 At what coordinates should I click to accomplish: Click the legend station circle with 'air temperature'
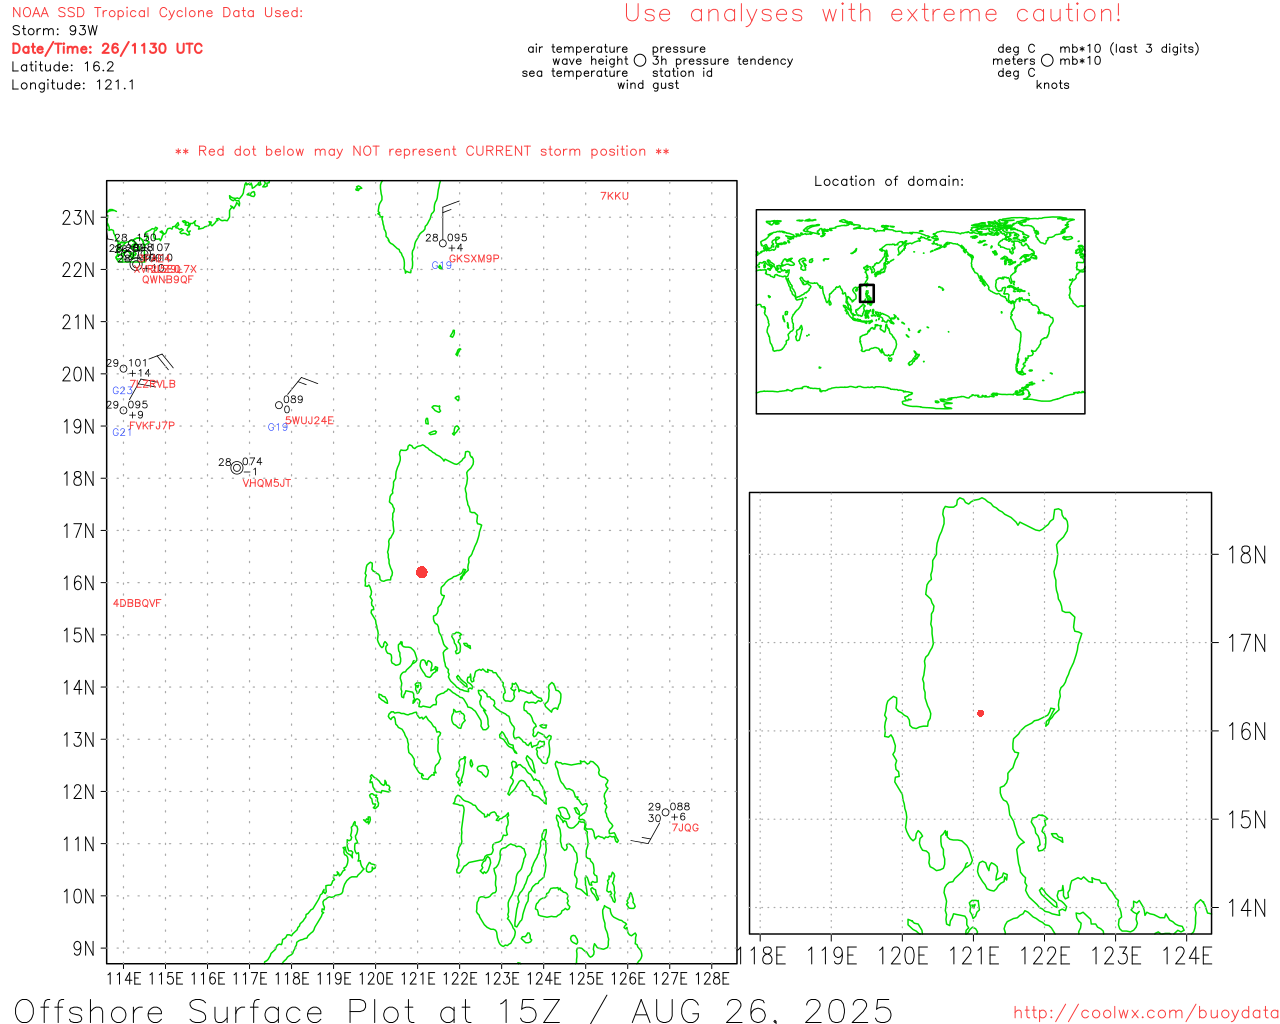[640, 60]
